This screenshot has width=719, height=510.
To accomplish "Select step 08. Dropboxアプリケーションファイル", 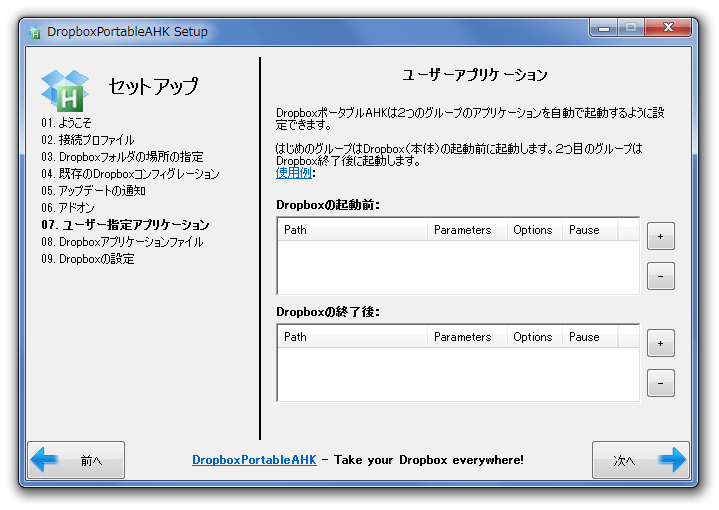I will pyautogui.click(x=122, y=241).
